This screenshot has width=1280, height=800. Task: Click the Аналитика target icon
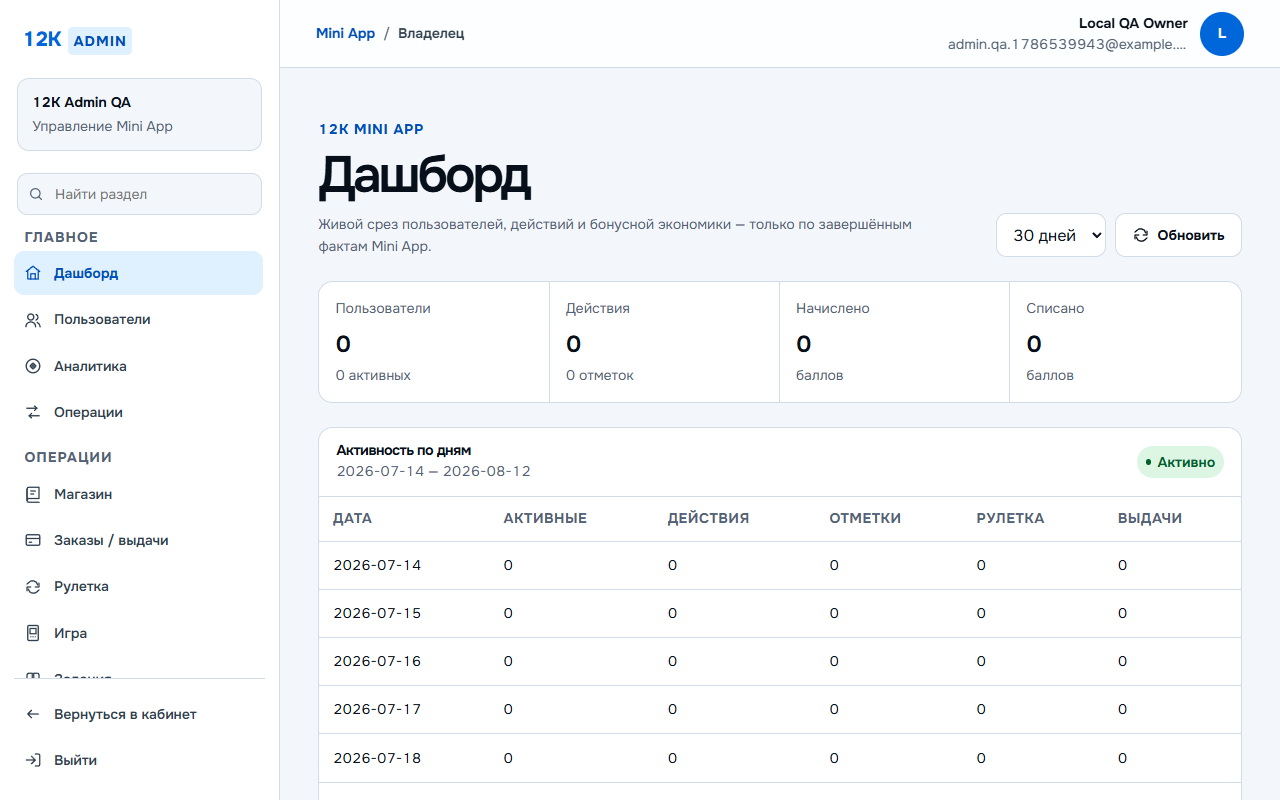(x=33, y=366)
